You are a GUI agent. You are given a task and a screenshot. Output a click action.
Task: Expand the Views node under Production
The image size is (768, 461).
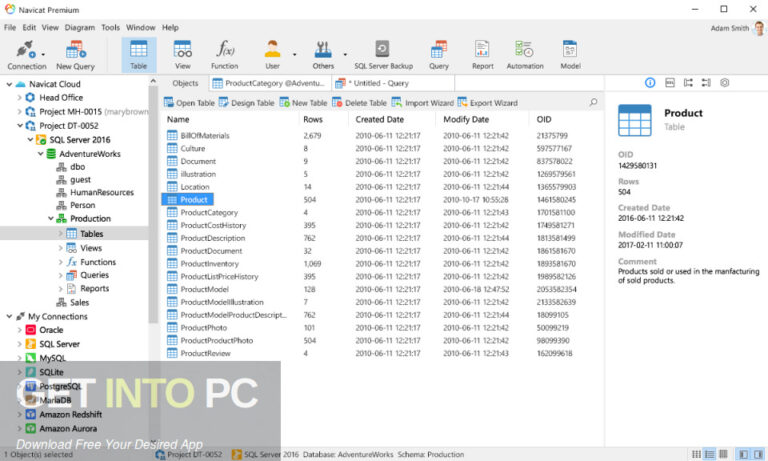61,248
